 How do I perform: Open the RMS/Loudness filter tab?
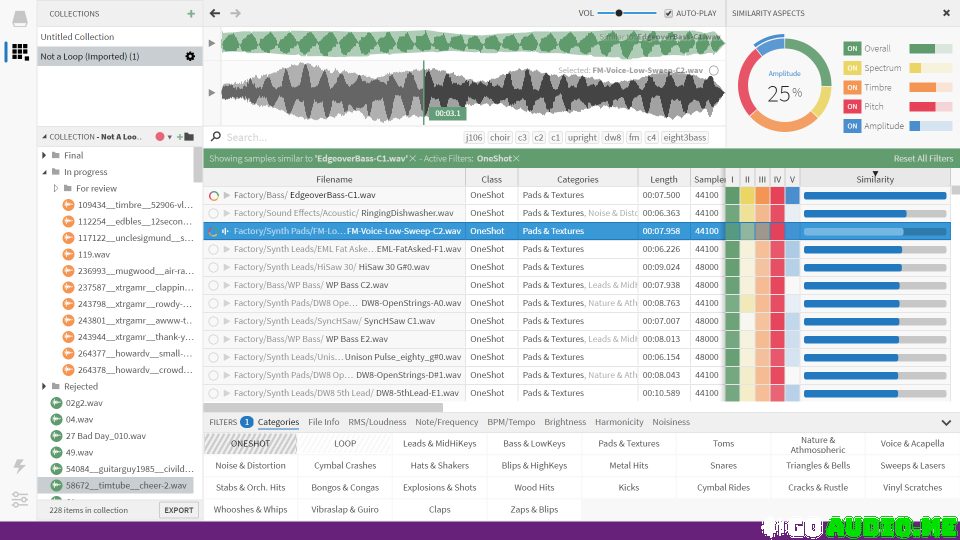pyautogui.click(x=377, y=422)
